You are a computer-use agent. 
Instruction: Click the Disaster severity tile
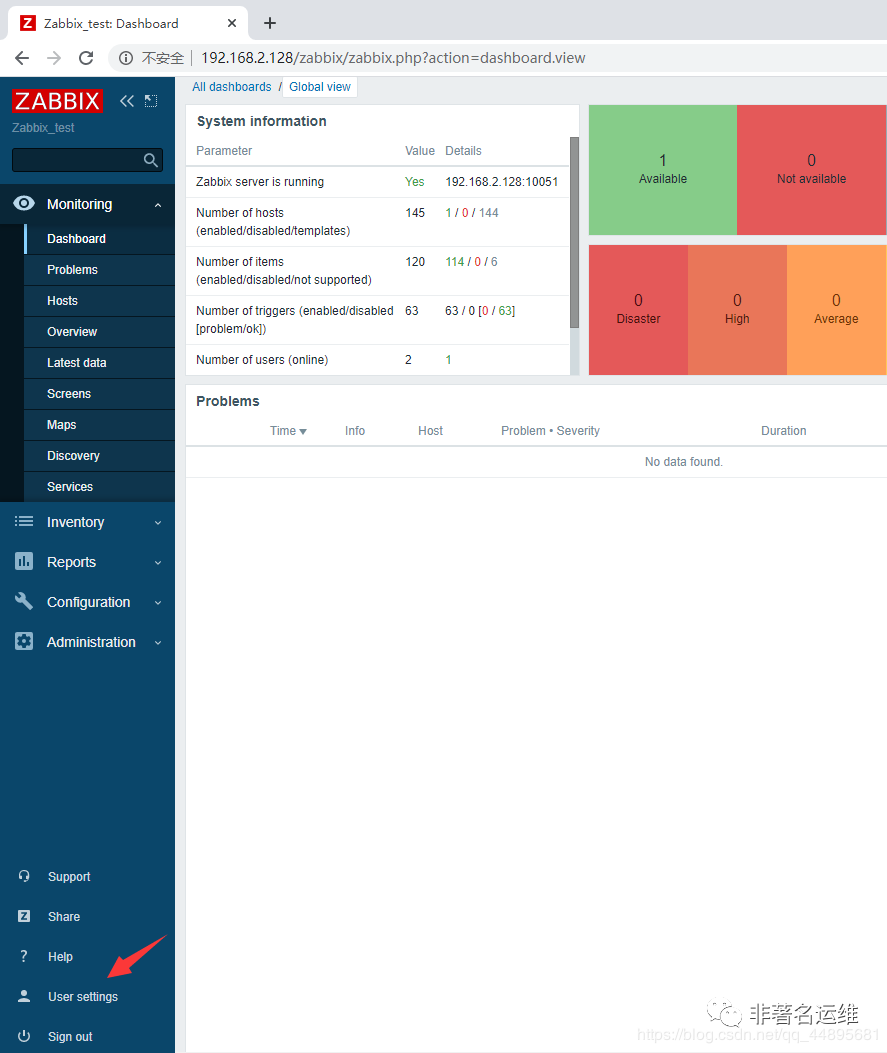click(638, 310)
